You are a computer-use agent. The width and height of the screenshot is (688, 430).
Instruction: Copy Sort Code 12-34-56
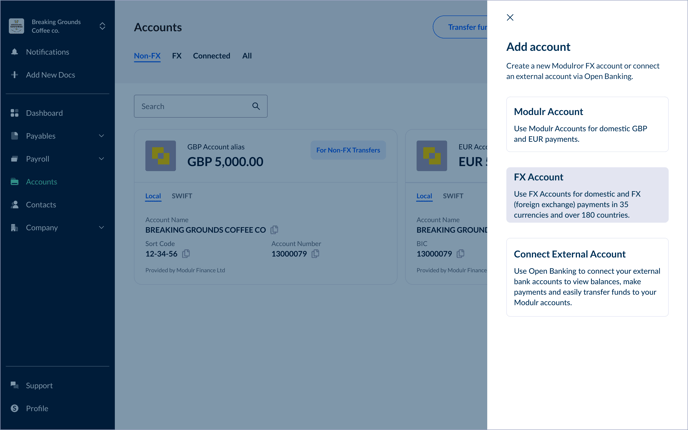(x=186, y=254)
